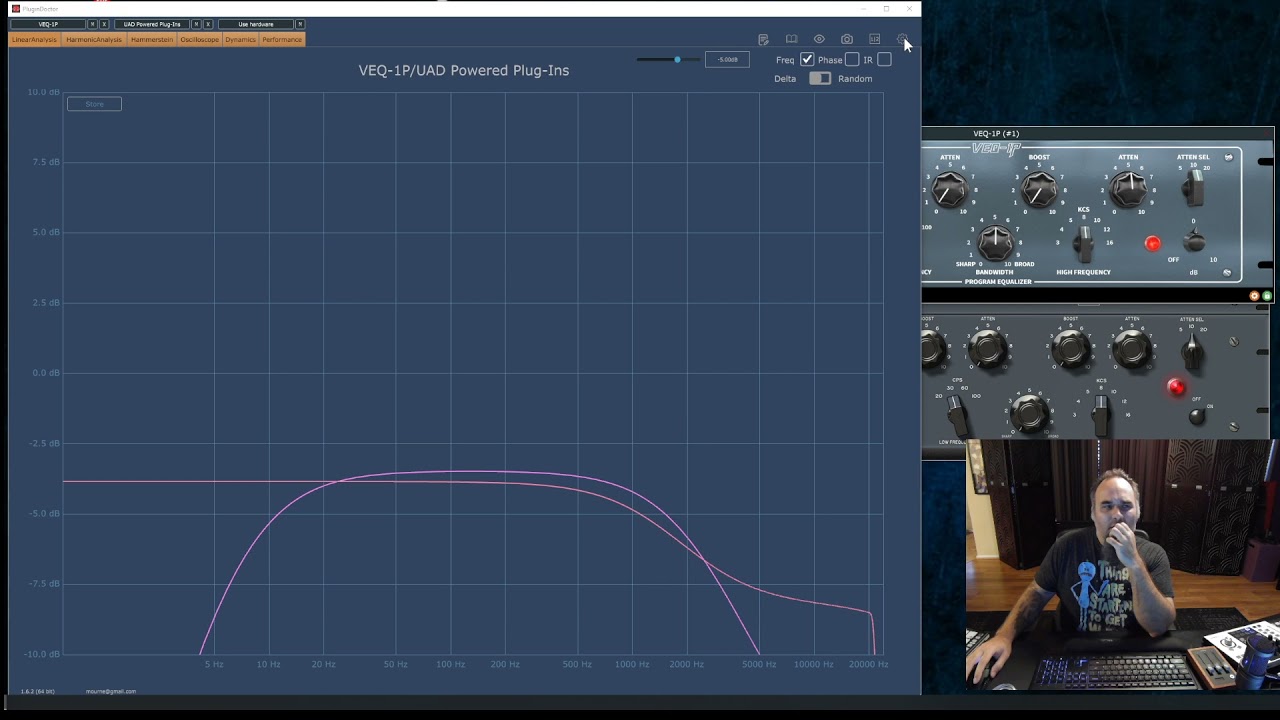
Task: Uncheck the Freq checkbox
Action: [807, 60]
